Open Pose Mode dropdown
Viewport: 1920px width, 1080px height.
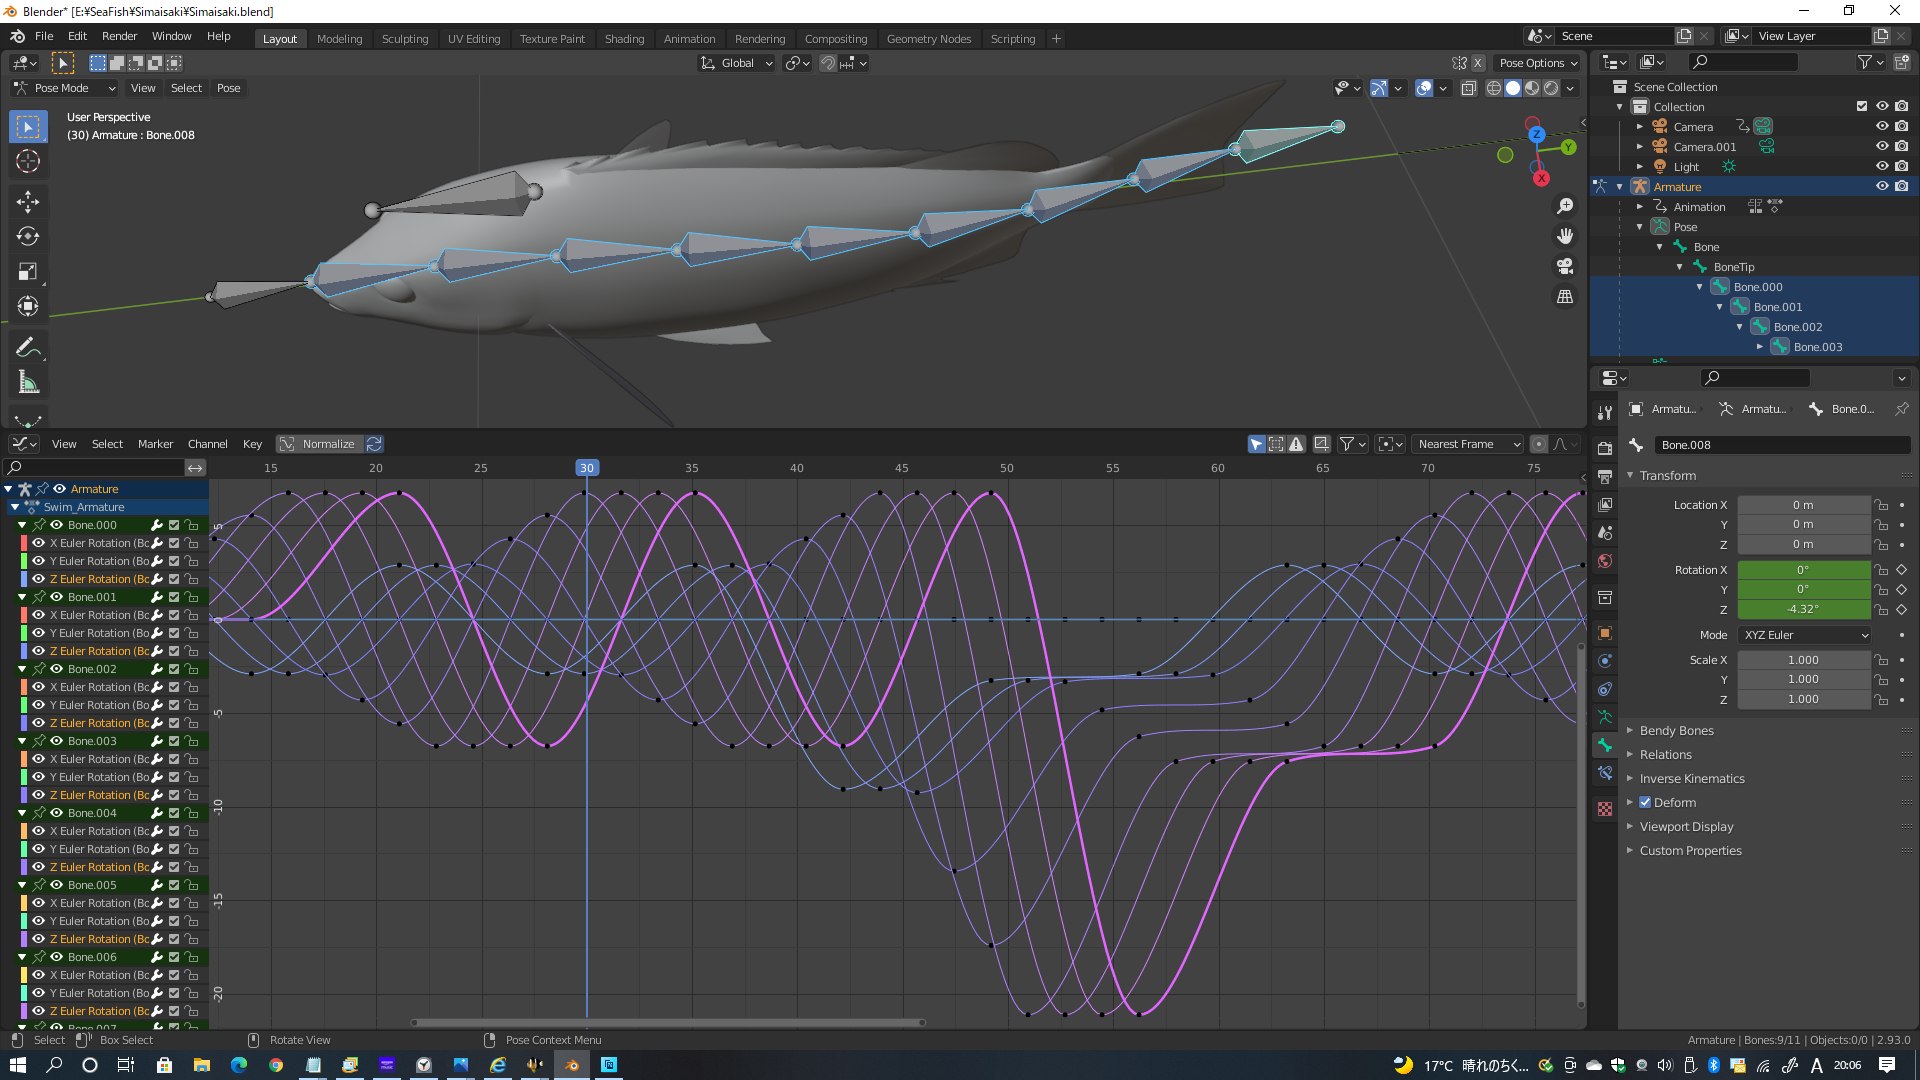65,88
